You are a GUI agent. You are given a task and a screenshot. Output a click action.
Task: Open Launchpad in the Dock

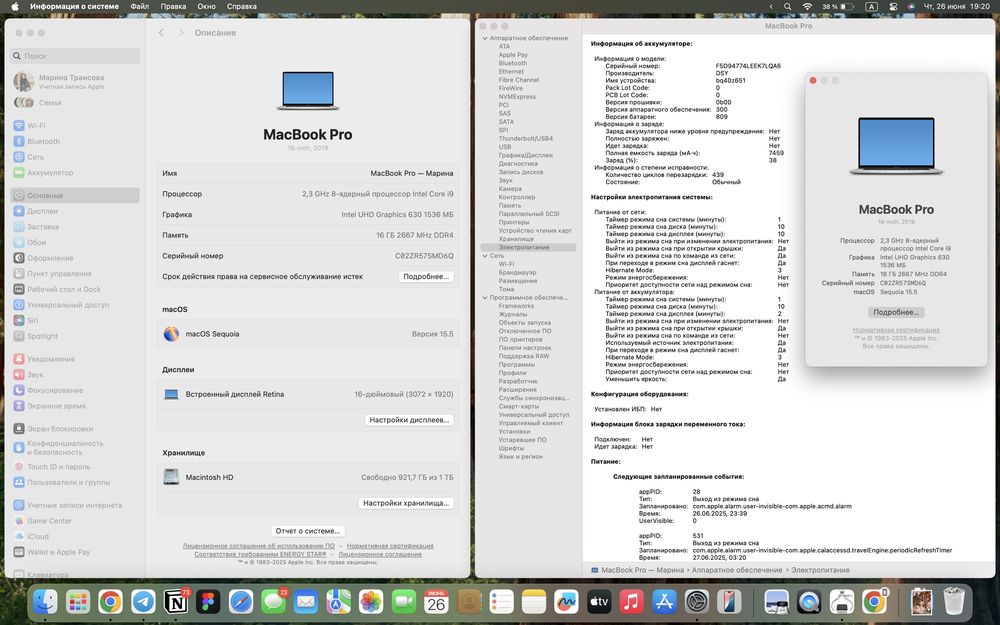(x=78, y=601)
